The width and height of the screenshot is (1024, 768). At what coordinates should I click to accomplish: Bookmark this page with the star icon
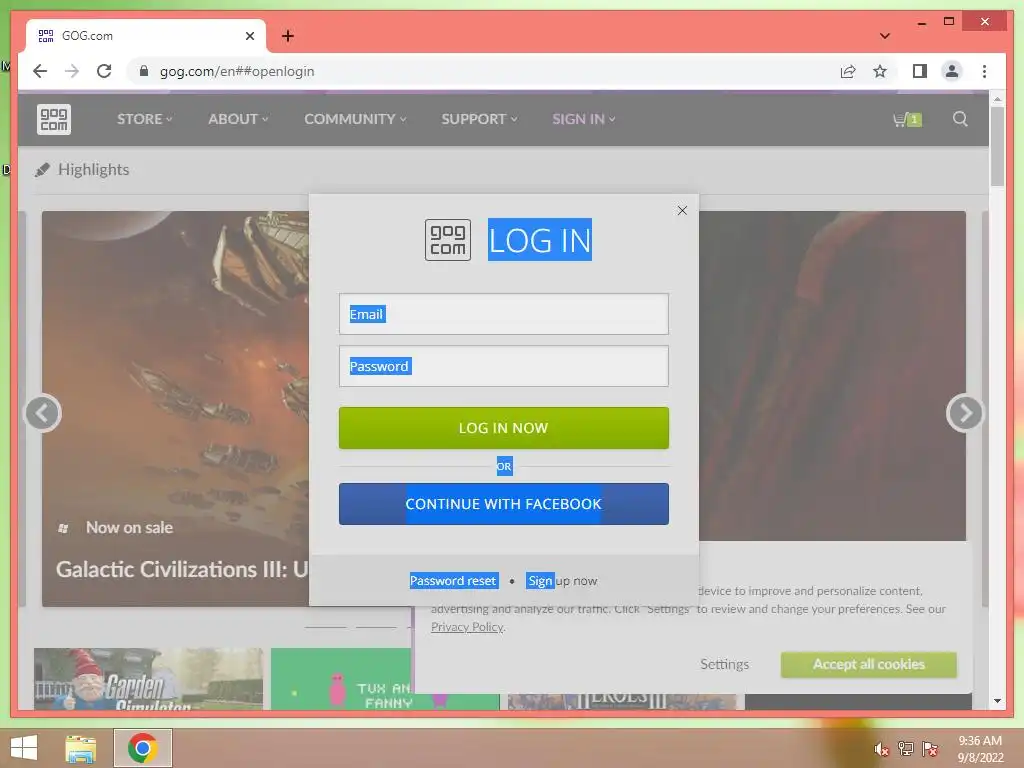880,71
